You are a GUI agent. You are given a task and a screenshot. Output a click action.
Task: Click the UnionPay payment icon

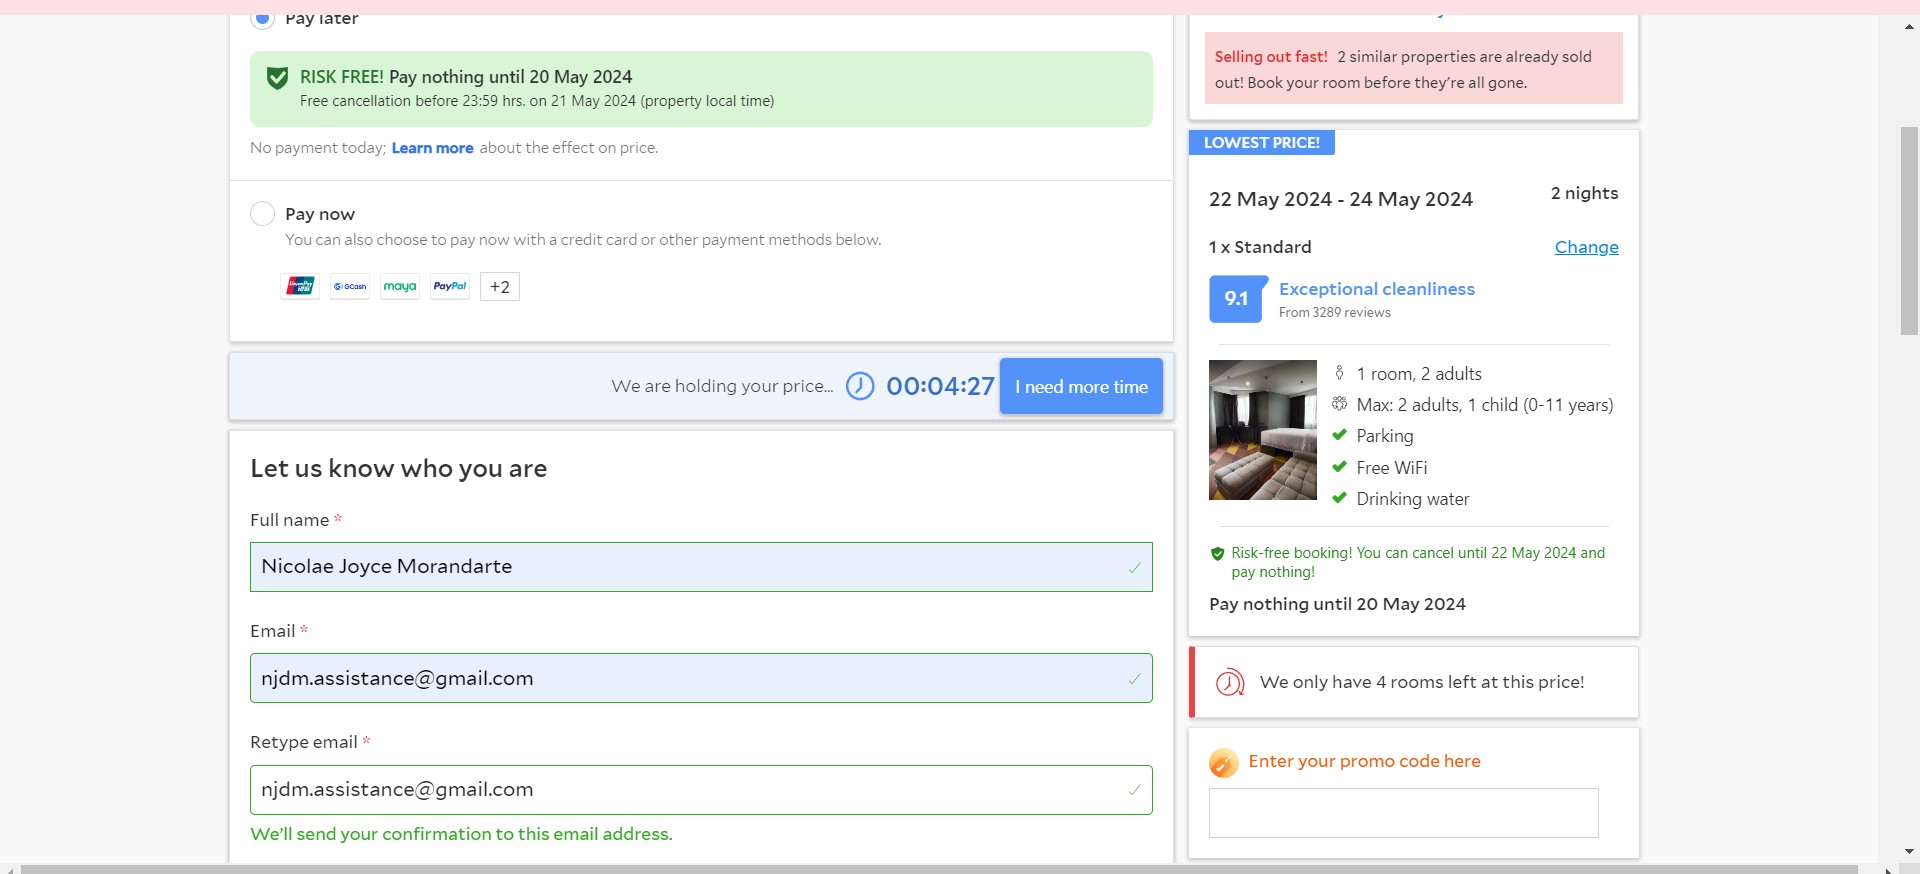pos(300,287)
